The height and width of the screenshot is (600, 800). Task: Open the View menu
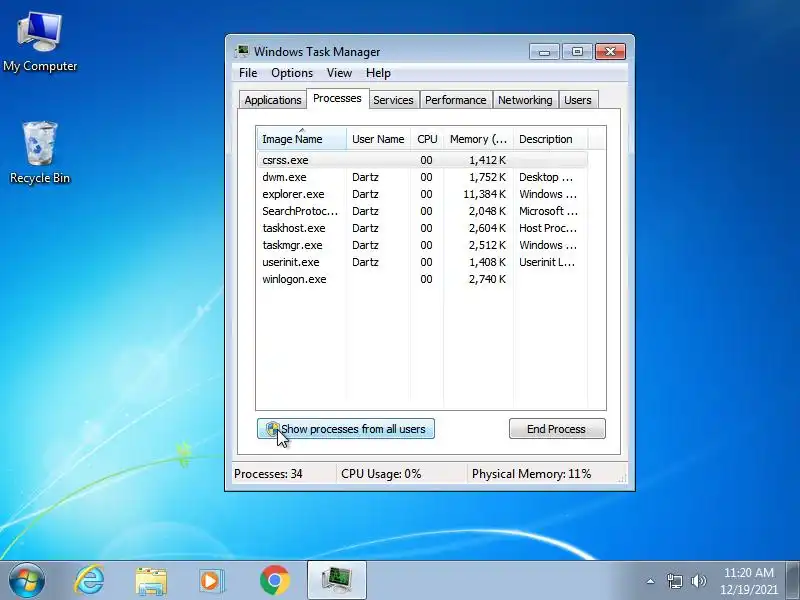[x=339, y=73]
